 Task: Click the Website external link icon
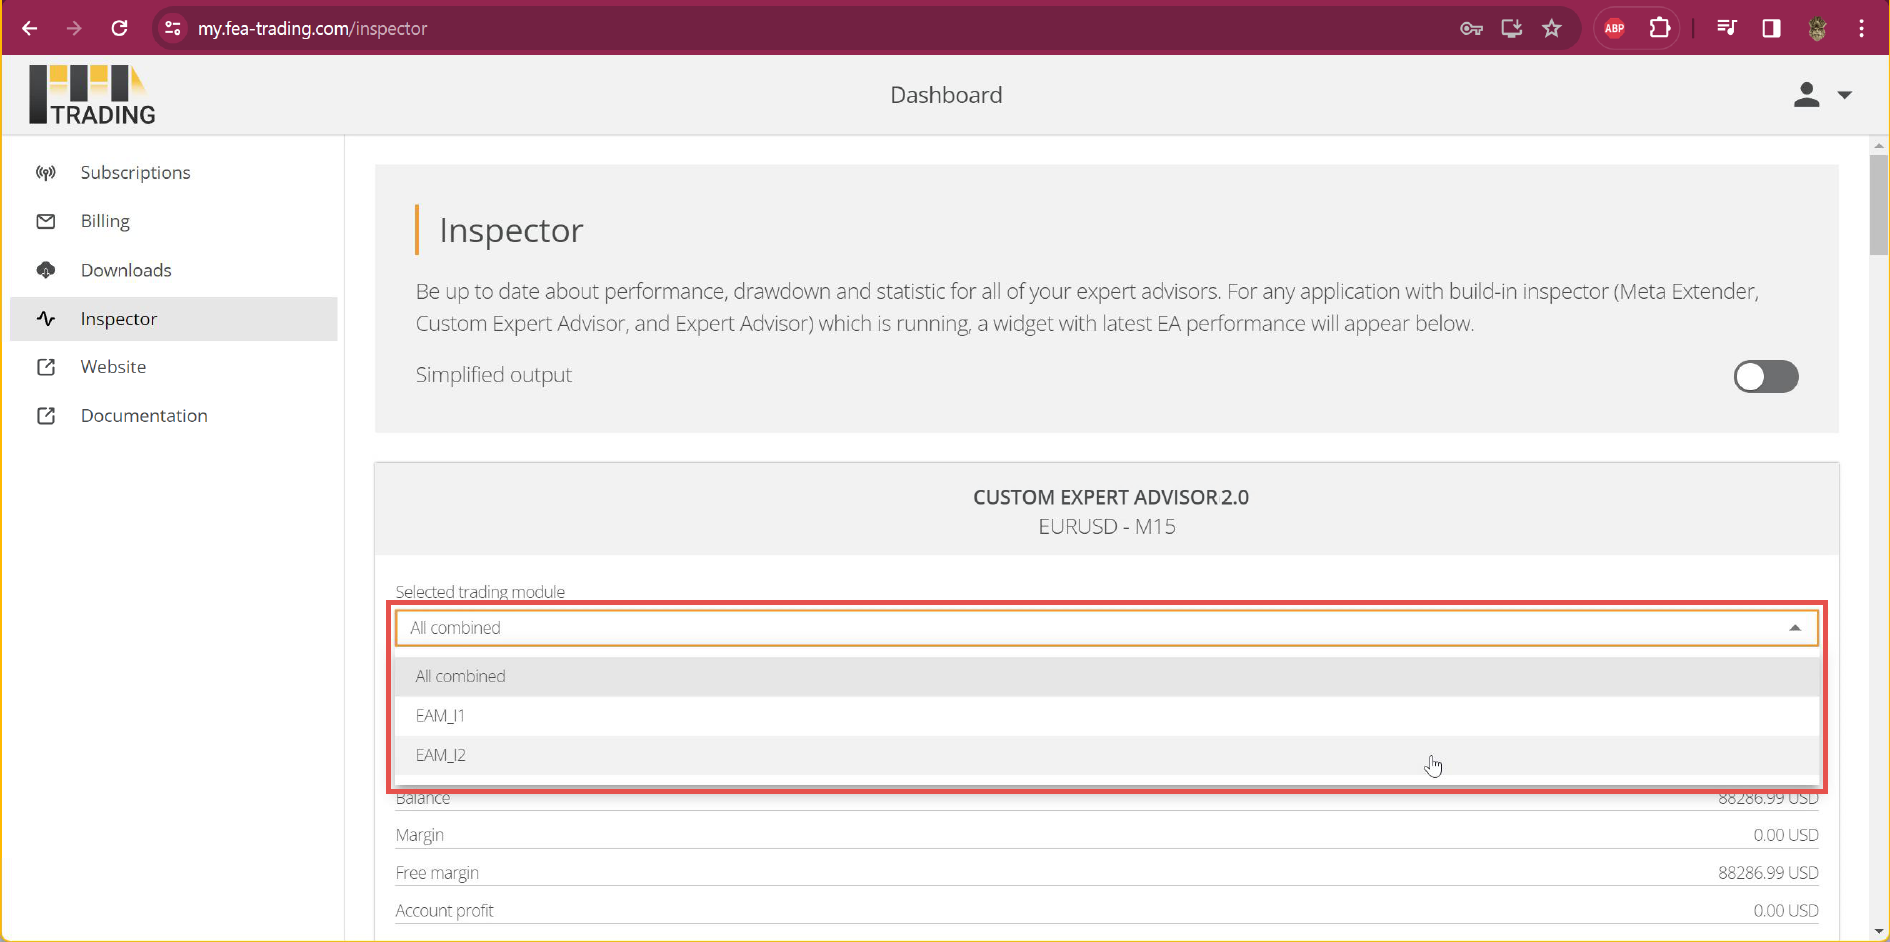pos(46,367)
